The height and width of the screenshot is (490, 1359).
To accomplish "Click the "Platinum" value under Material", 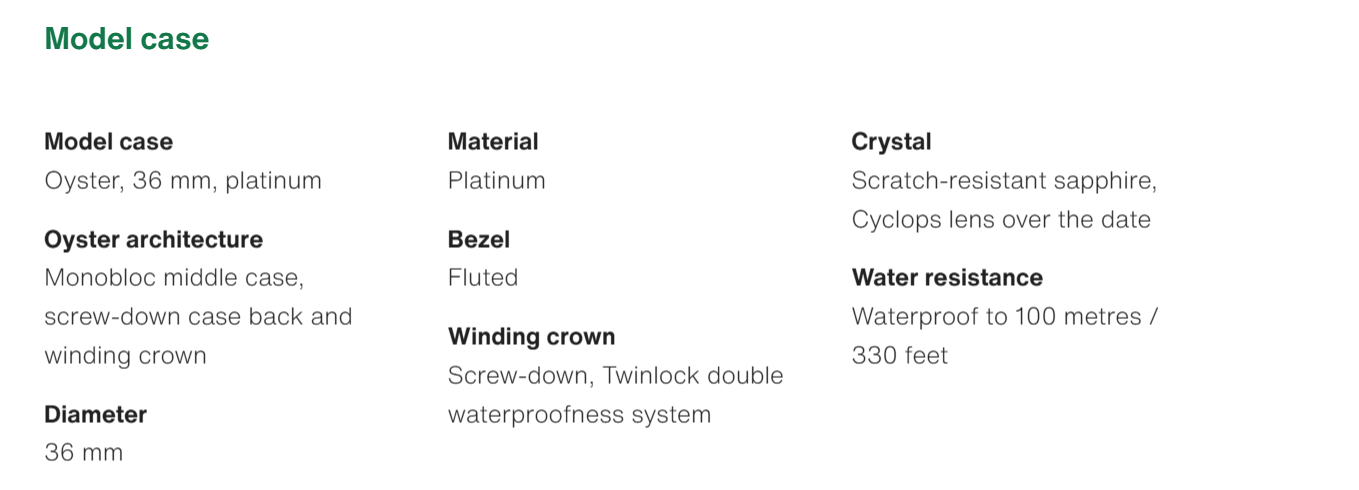I will [x=496, y=181].
